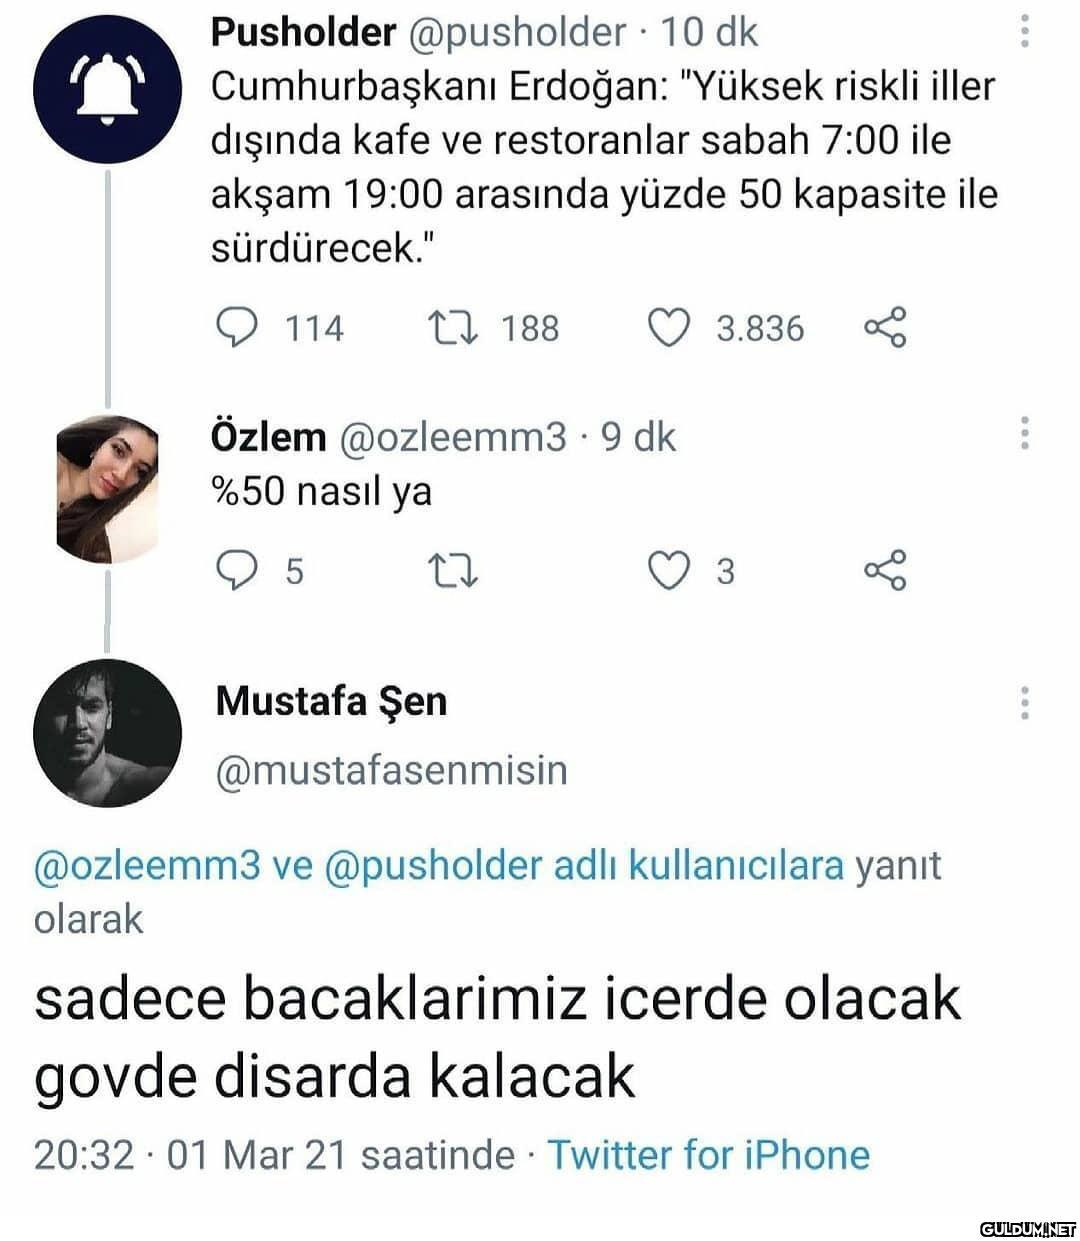Like Özlem's tweet with 3 likes
The width and height of the screenshot is (1080, 1241).
point(669,570)
